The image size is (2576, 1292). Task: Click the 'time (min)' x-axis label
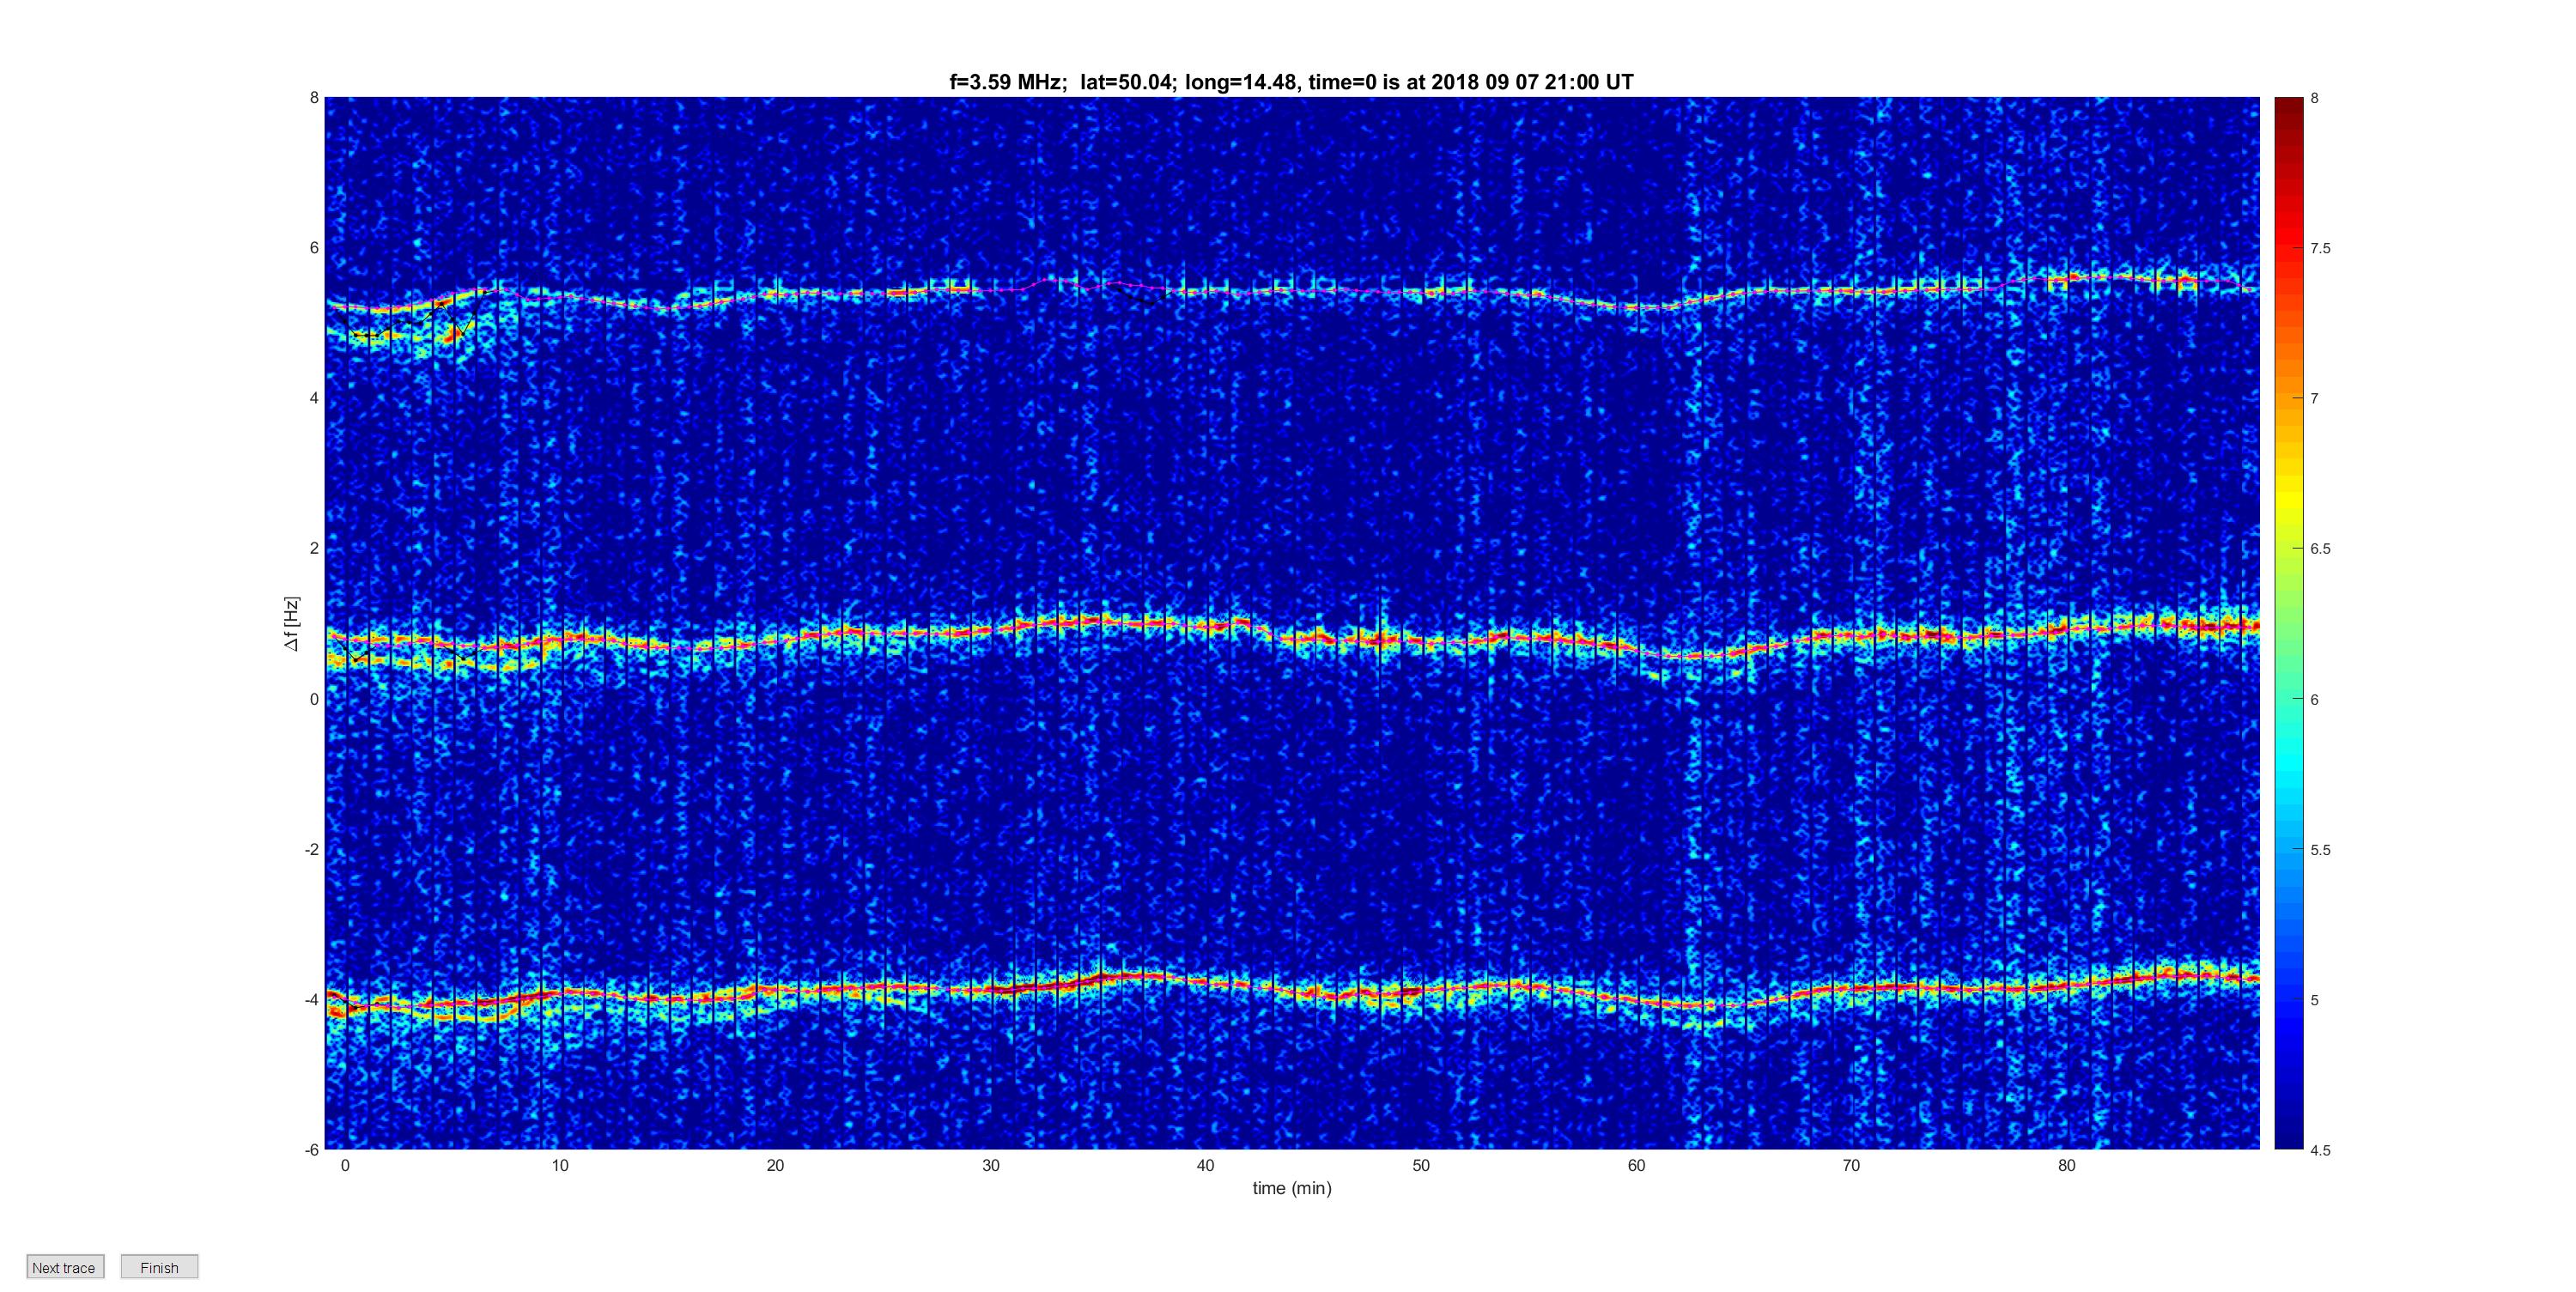coord(1292,1188)
